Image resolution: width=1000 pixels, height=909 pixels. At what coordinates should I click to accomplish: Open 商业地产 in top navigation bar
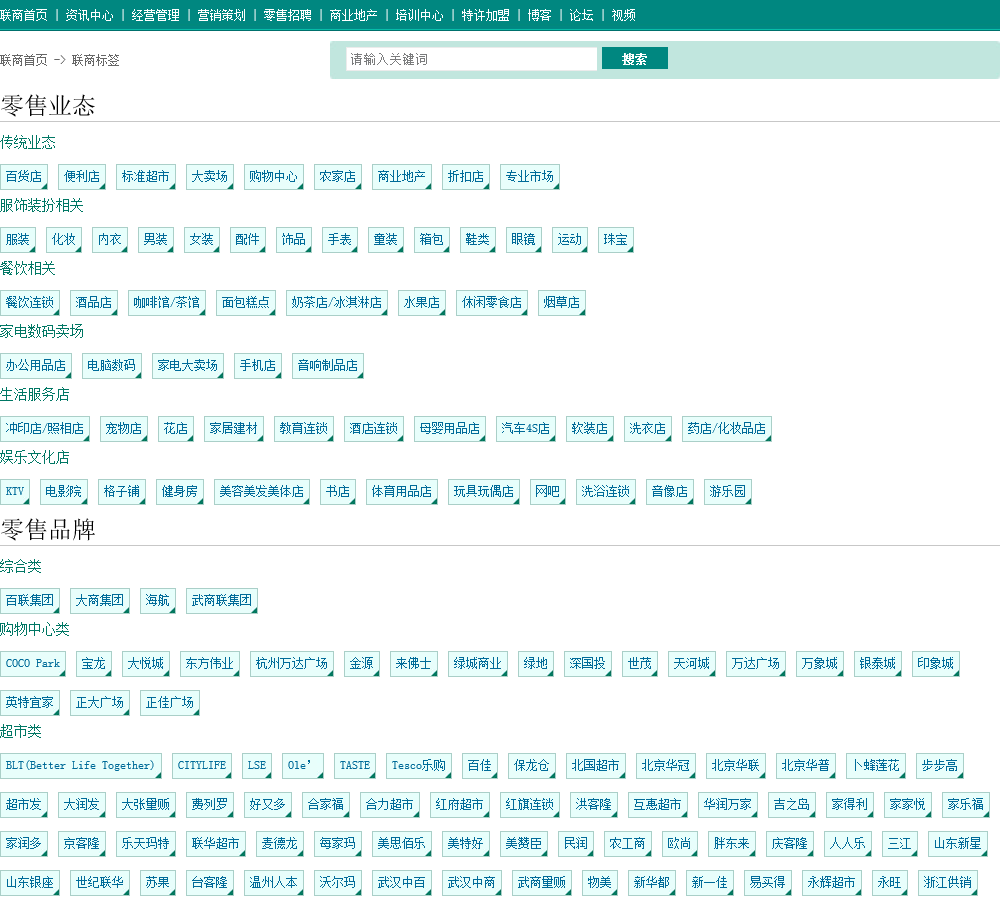click(353, 15)
